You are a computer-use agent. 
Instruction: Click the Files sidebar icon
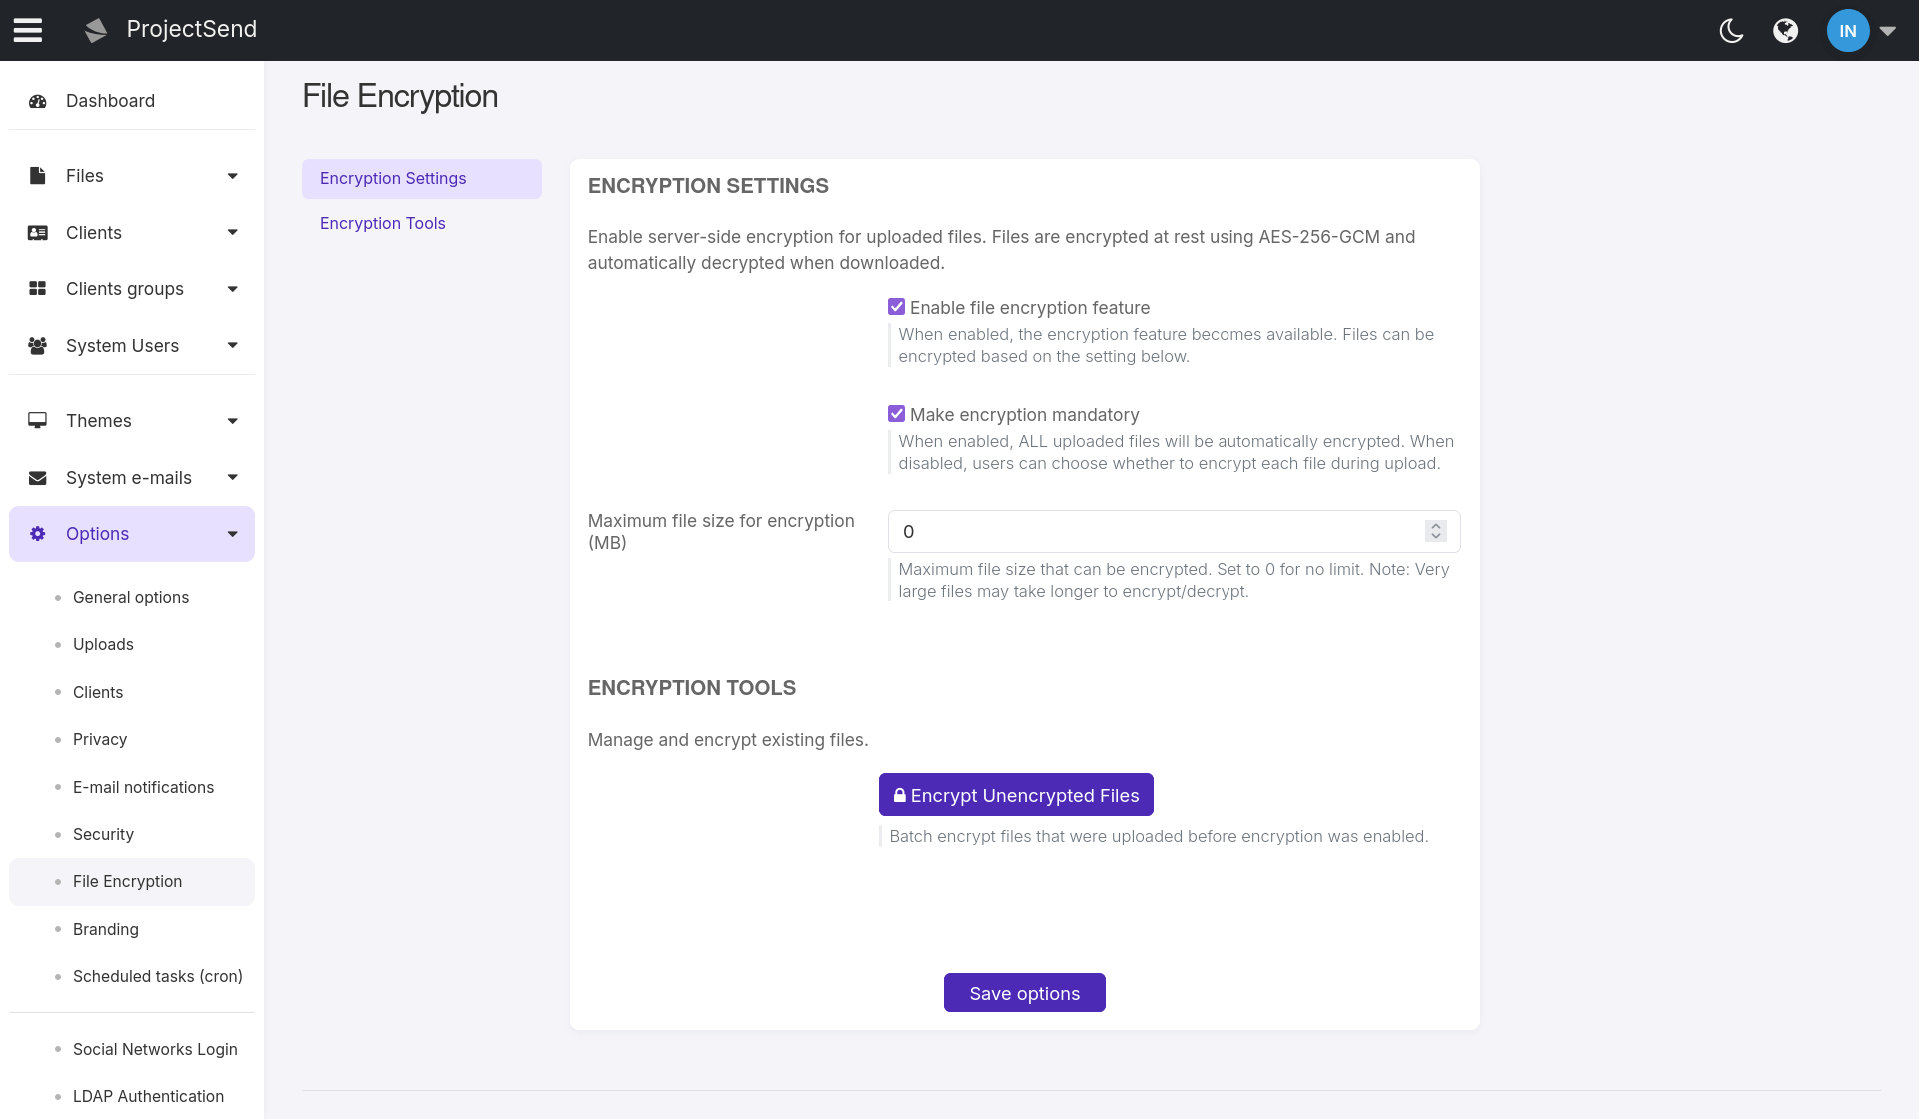[37, 175]
